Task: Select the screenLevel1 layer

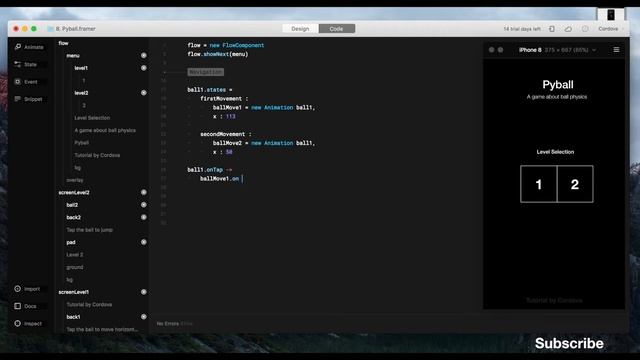Action: coord(73,292)
